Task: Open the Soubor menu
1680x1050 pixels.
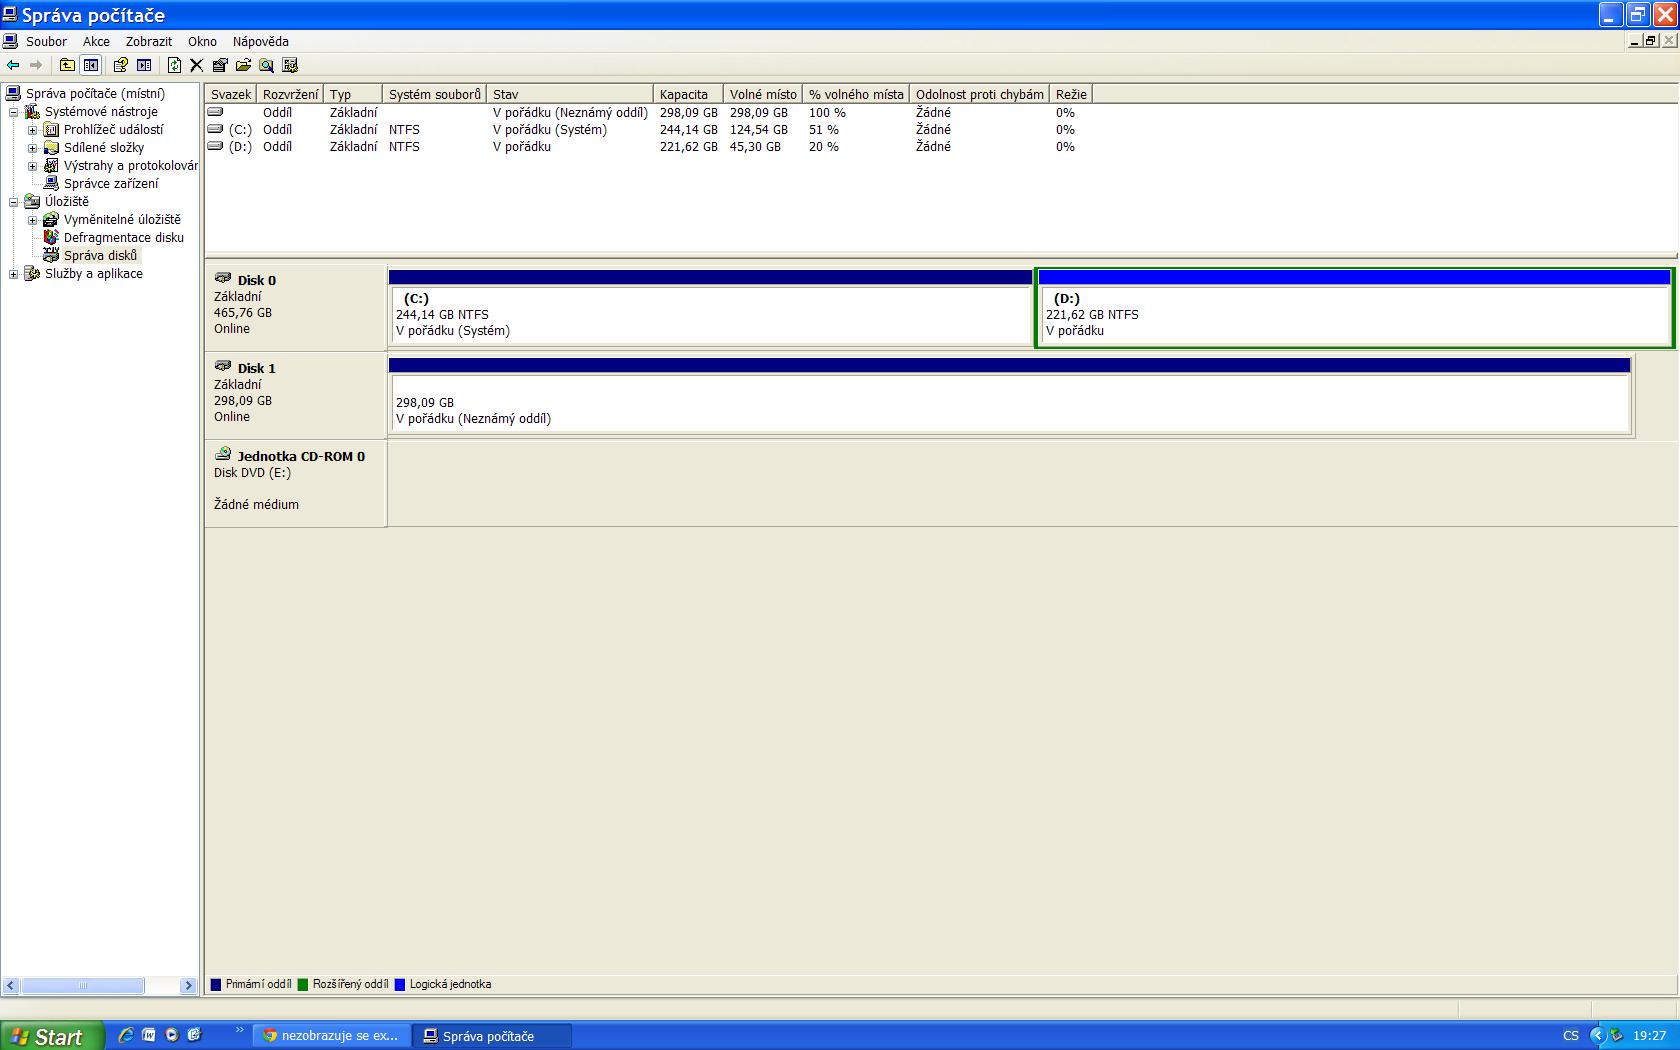Action: click(x=46, y=41)
